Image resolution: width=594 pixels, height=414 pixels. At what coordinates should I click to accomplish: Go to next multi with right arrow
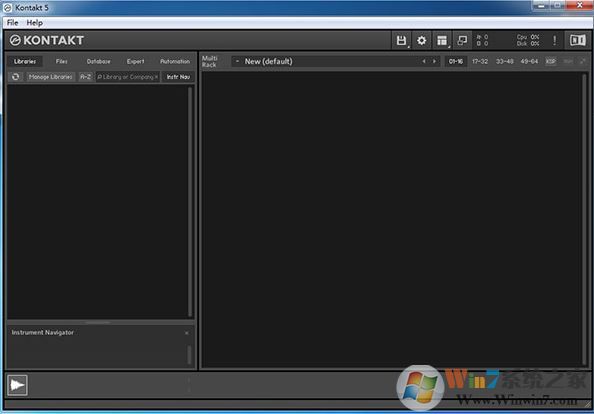pos(434,61)
